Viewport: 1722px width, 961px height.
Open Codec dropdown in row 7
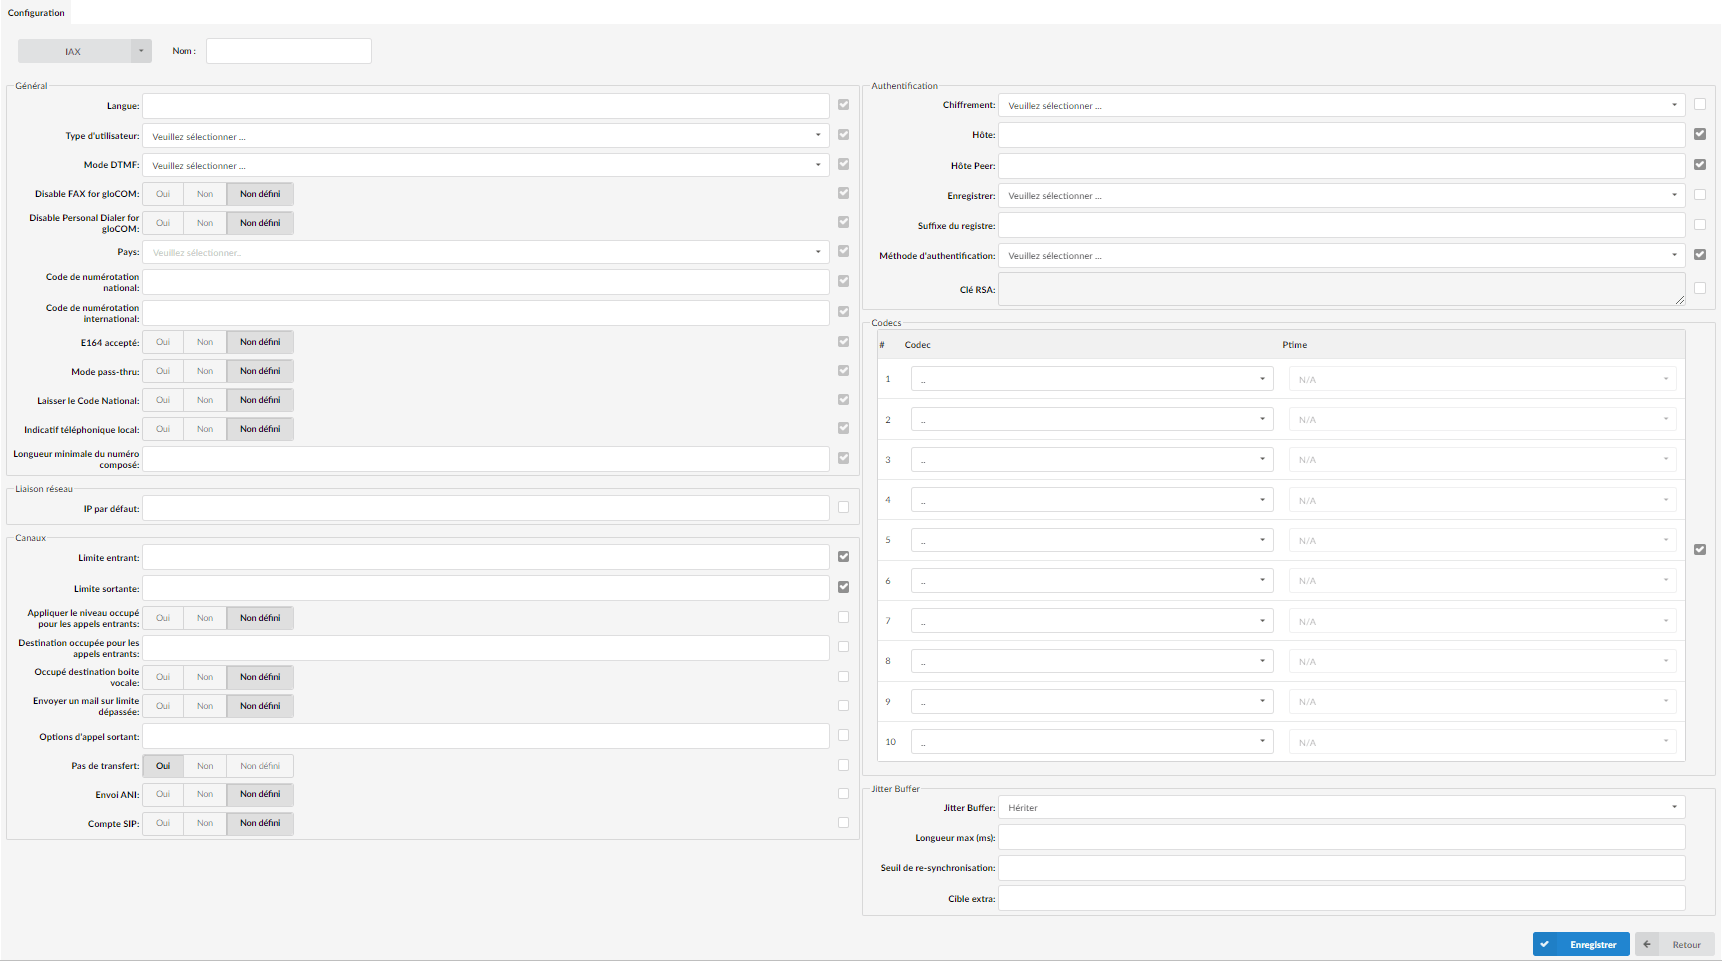[x=1092, y=621]
